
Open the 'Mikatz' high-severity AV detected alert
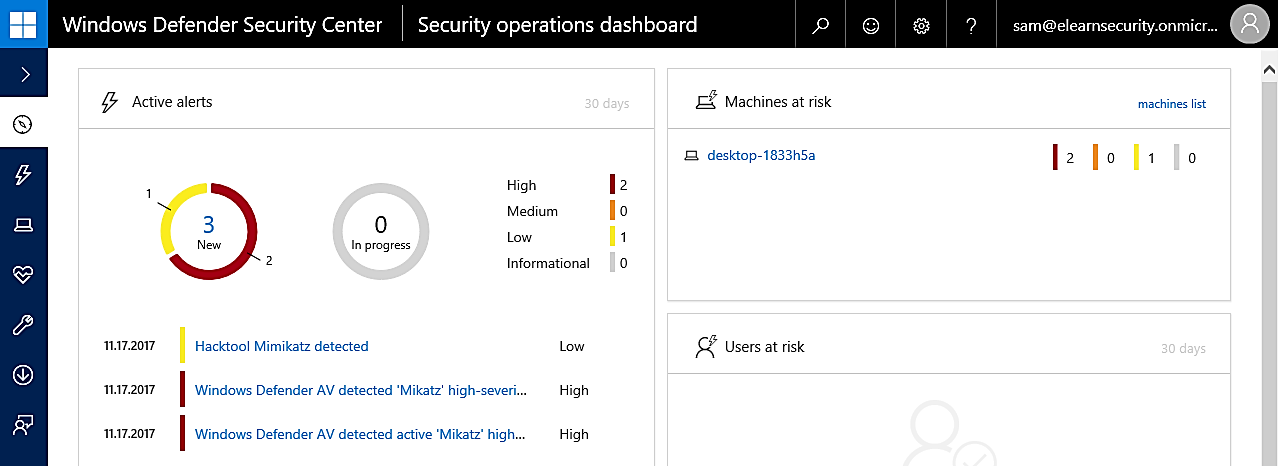click(361, 390)
